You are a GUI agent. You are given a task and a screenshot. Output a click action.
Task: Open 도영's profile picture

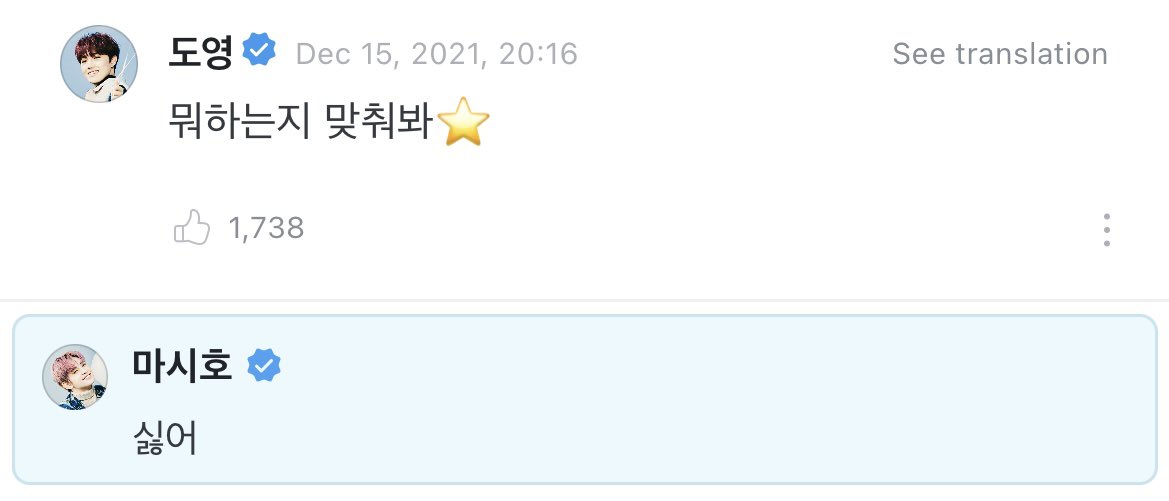(x=99, y=64)
